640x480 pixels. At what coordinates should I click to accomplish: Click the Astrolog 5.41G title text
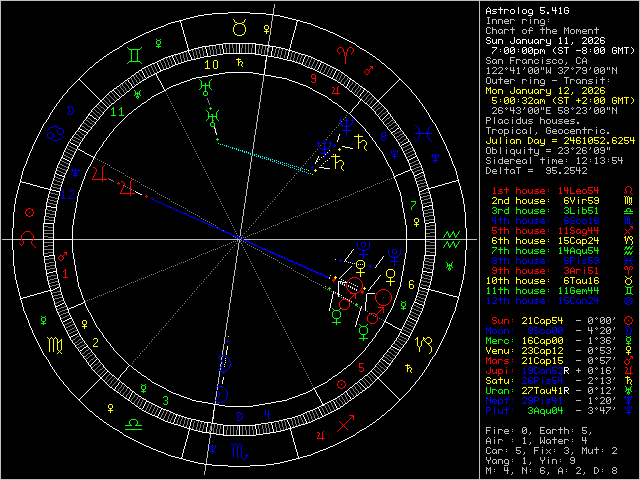[522, 10]
